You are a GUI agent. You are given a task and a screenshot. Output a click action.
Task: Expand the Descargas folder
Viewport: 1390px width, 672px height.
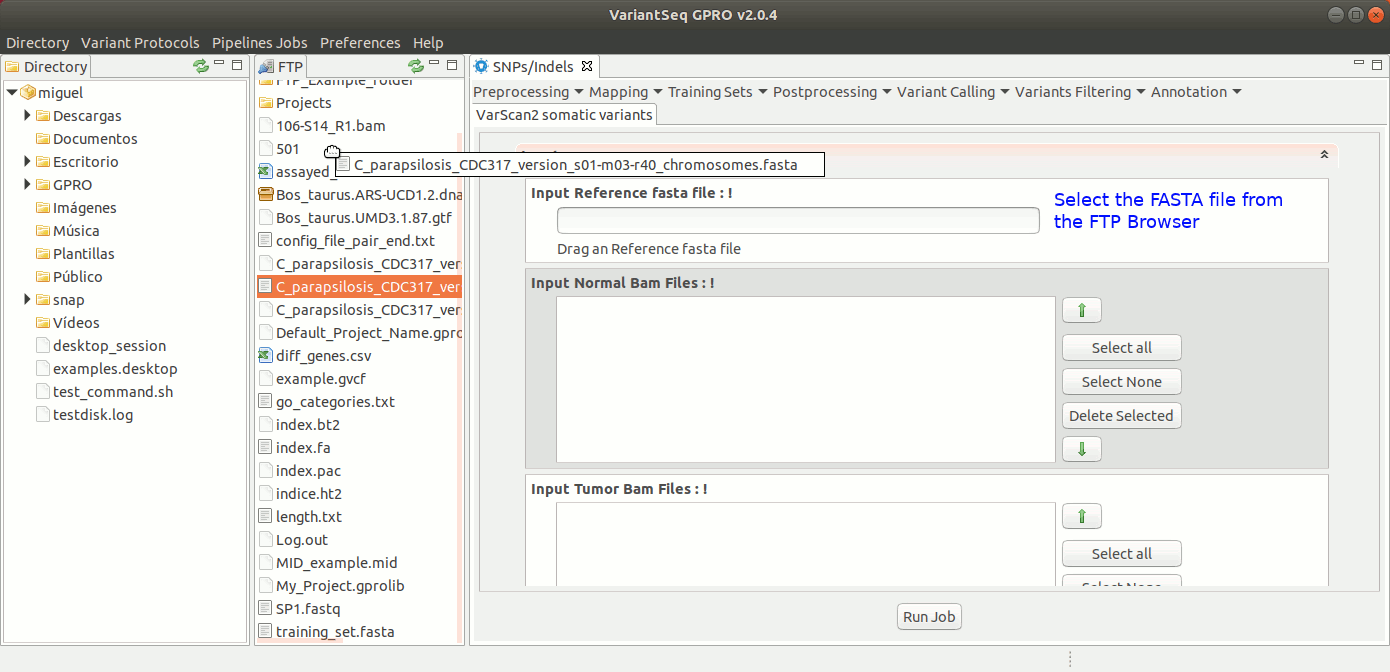pos(28,116)
